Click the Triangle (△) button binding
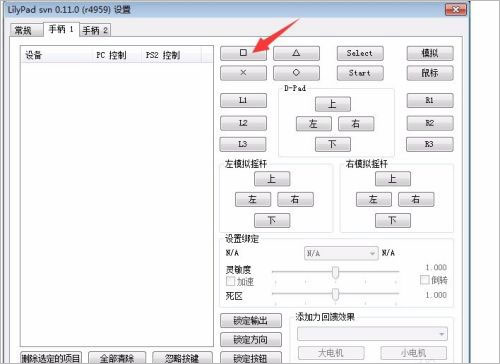Viewport: 500px width, 364px height. pos(296,53)
